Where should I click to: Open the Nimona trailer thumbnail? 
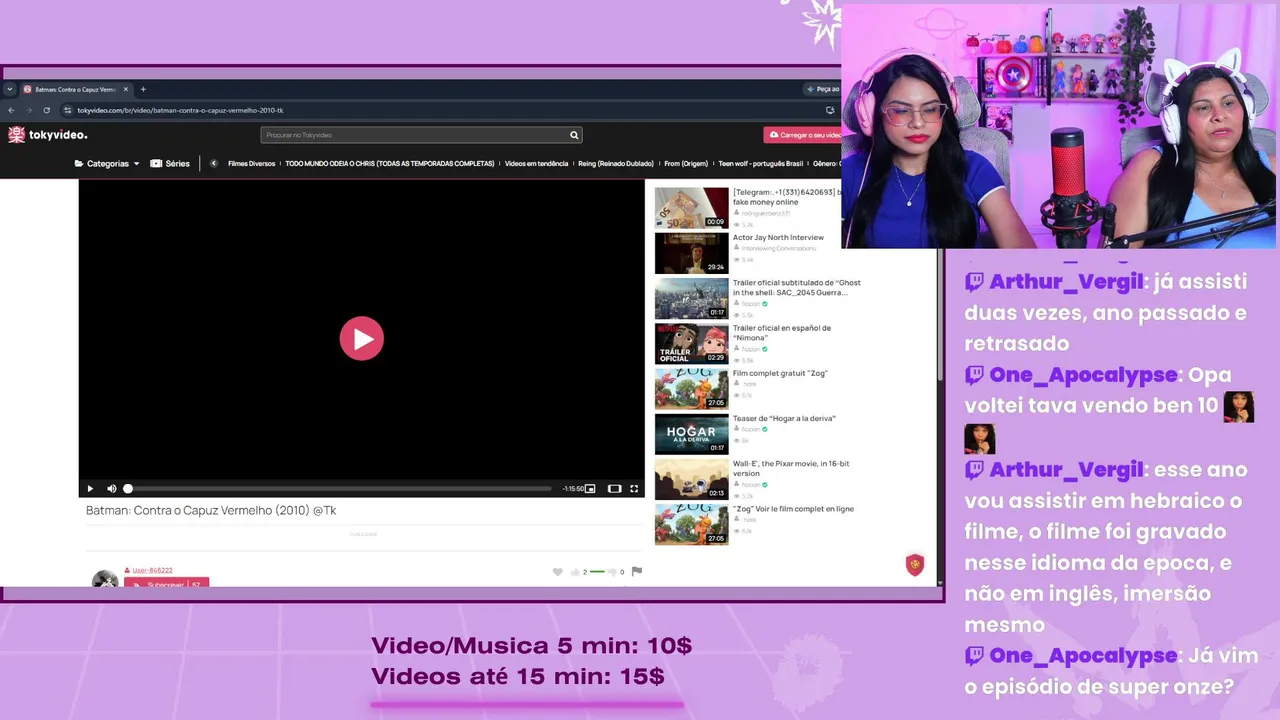click(x=692, y=343)
